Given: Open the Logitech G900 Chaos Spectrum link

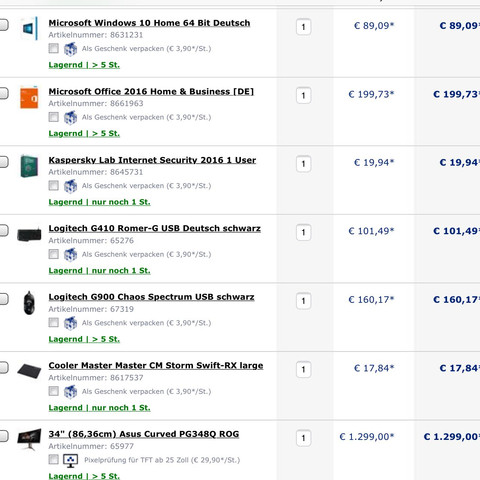Looking at the screenshot, I should click(x=151, y=297).
